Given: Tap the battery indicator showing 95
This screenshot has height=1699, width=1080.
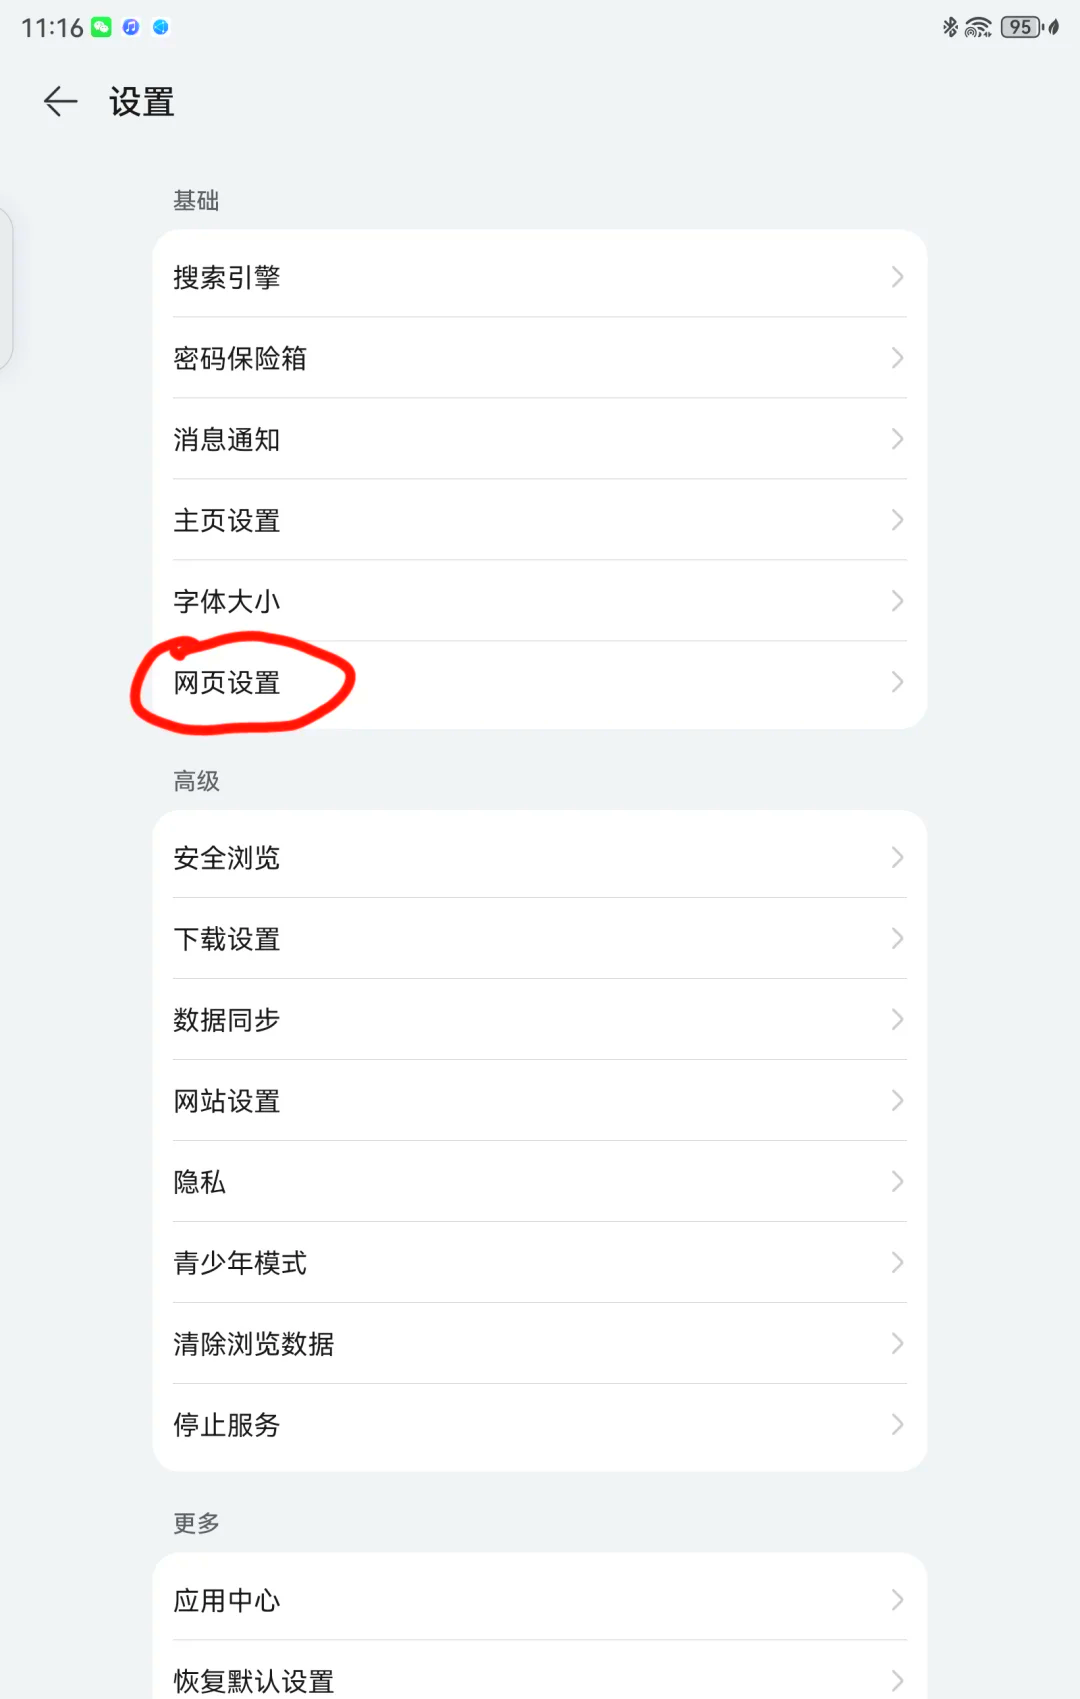Looking at the screenshot, I should point(1019,27).
